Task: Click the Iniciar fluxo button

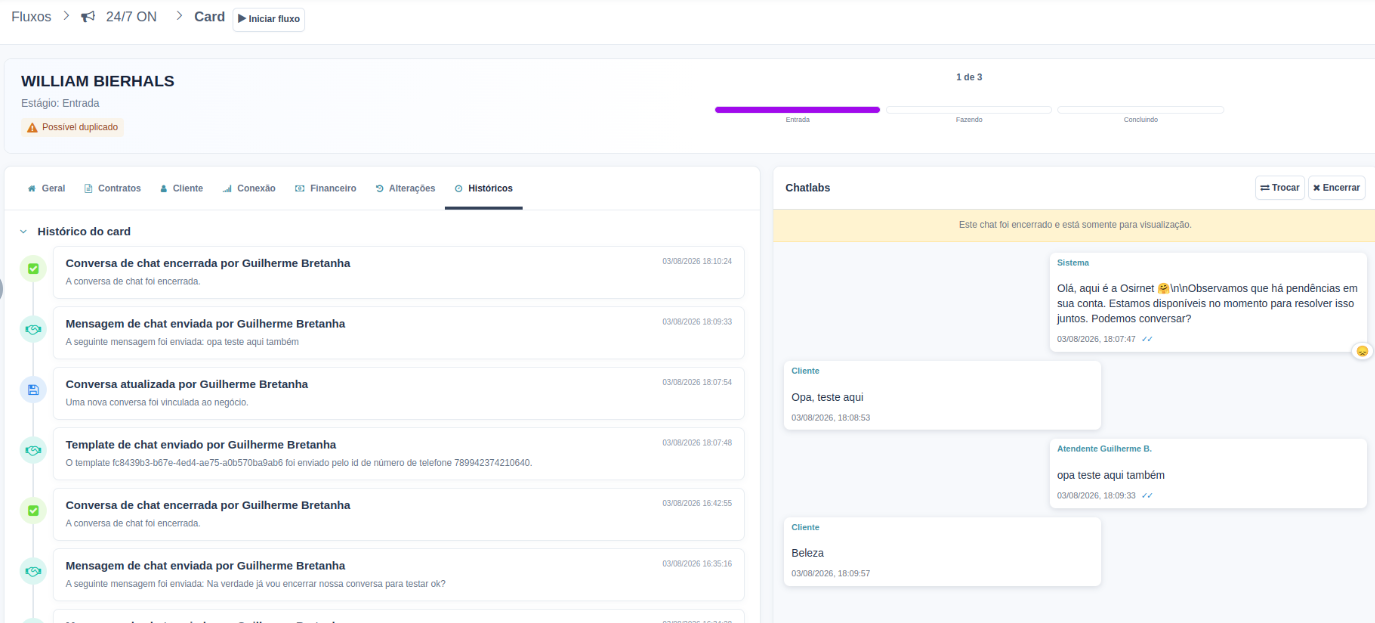Action: (x=269, y=19)
